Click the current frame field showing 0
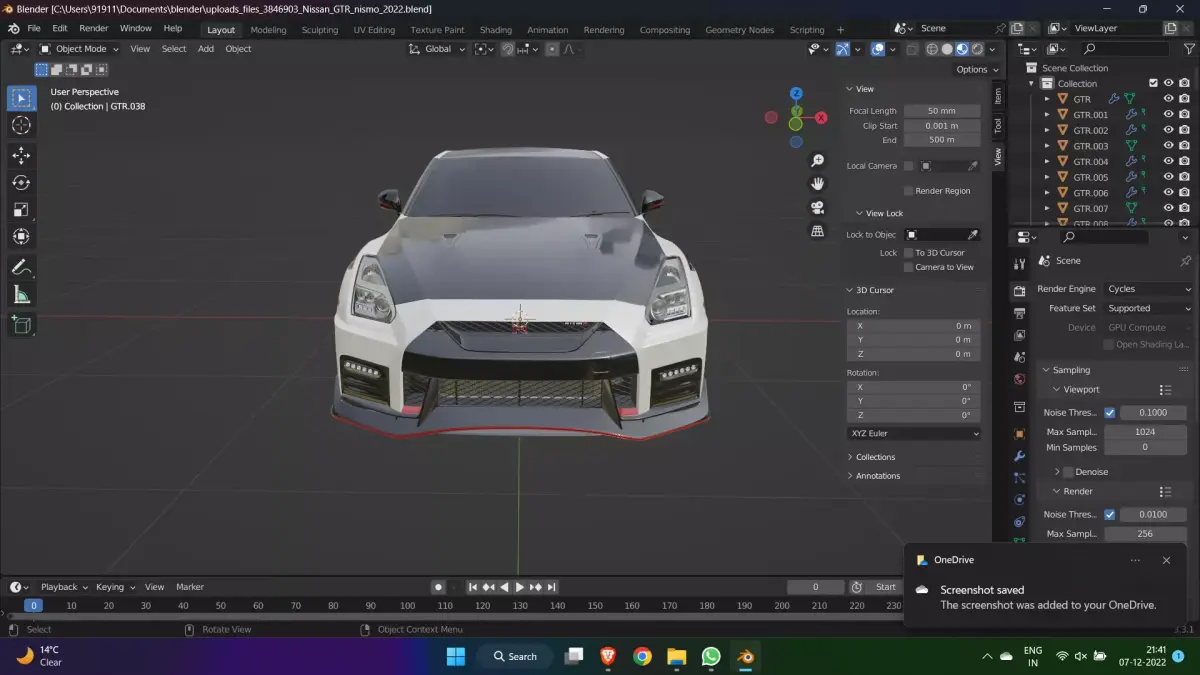Viewport: 1200px width, 675px height. click(x=815, y=587)
